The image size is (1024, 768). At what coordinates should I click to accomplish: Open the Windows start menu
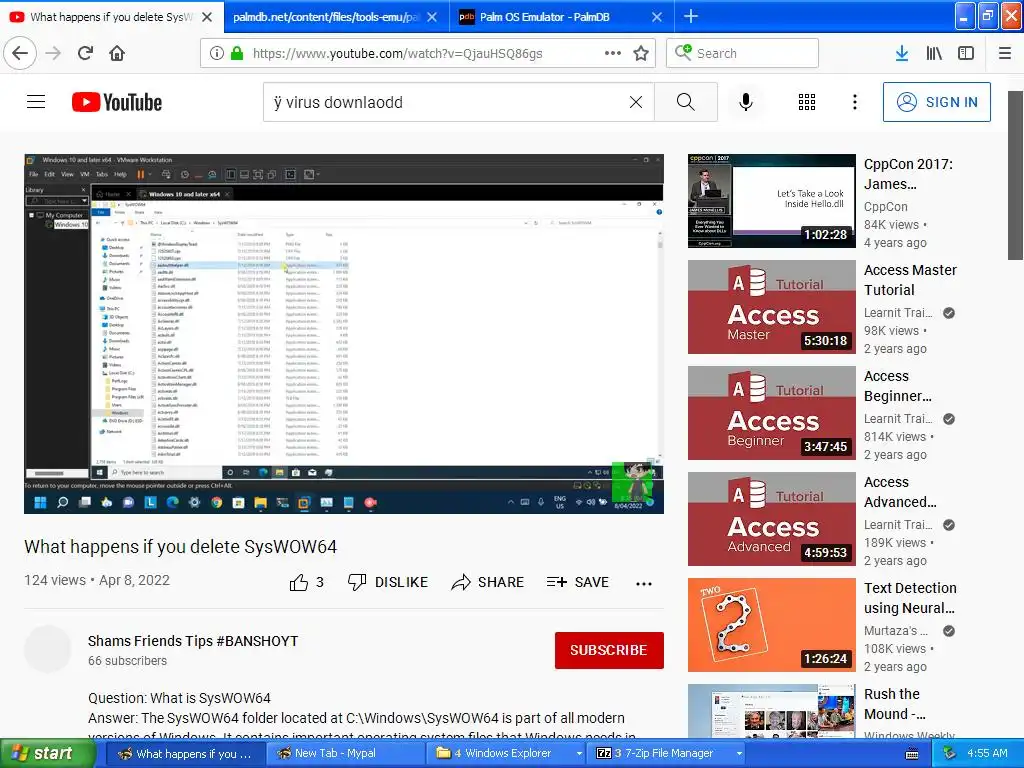click(47, 754)
